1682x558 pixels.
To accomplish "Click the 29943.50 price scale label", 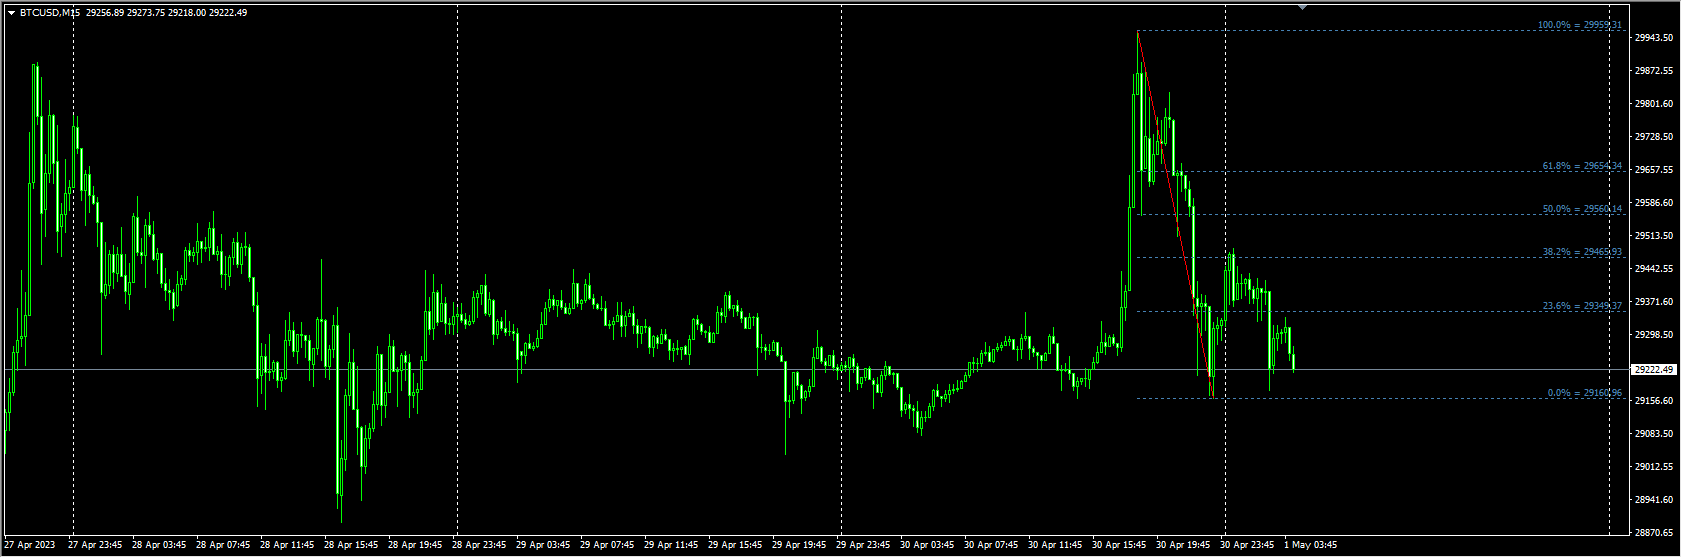I will pyautogui.click(x=1654, y=38).
